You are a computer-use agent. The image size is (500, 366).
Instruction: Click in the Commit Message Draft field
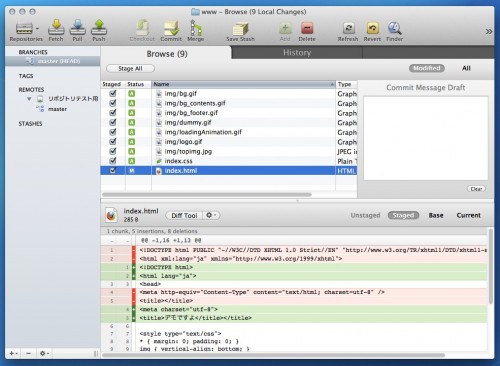tap(426, 138)
